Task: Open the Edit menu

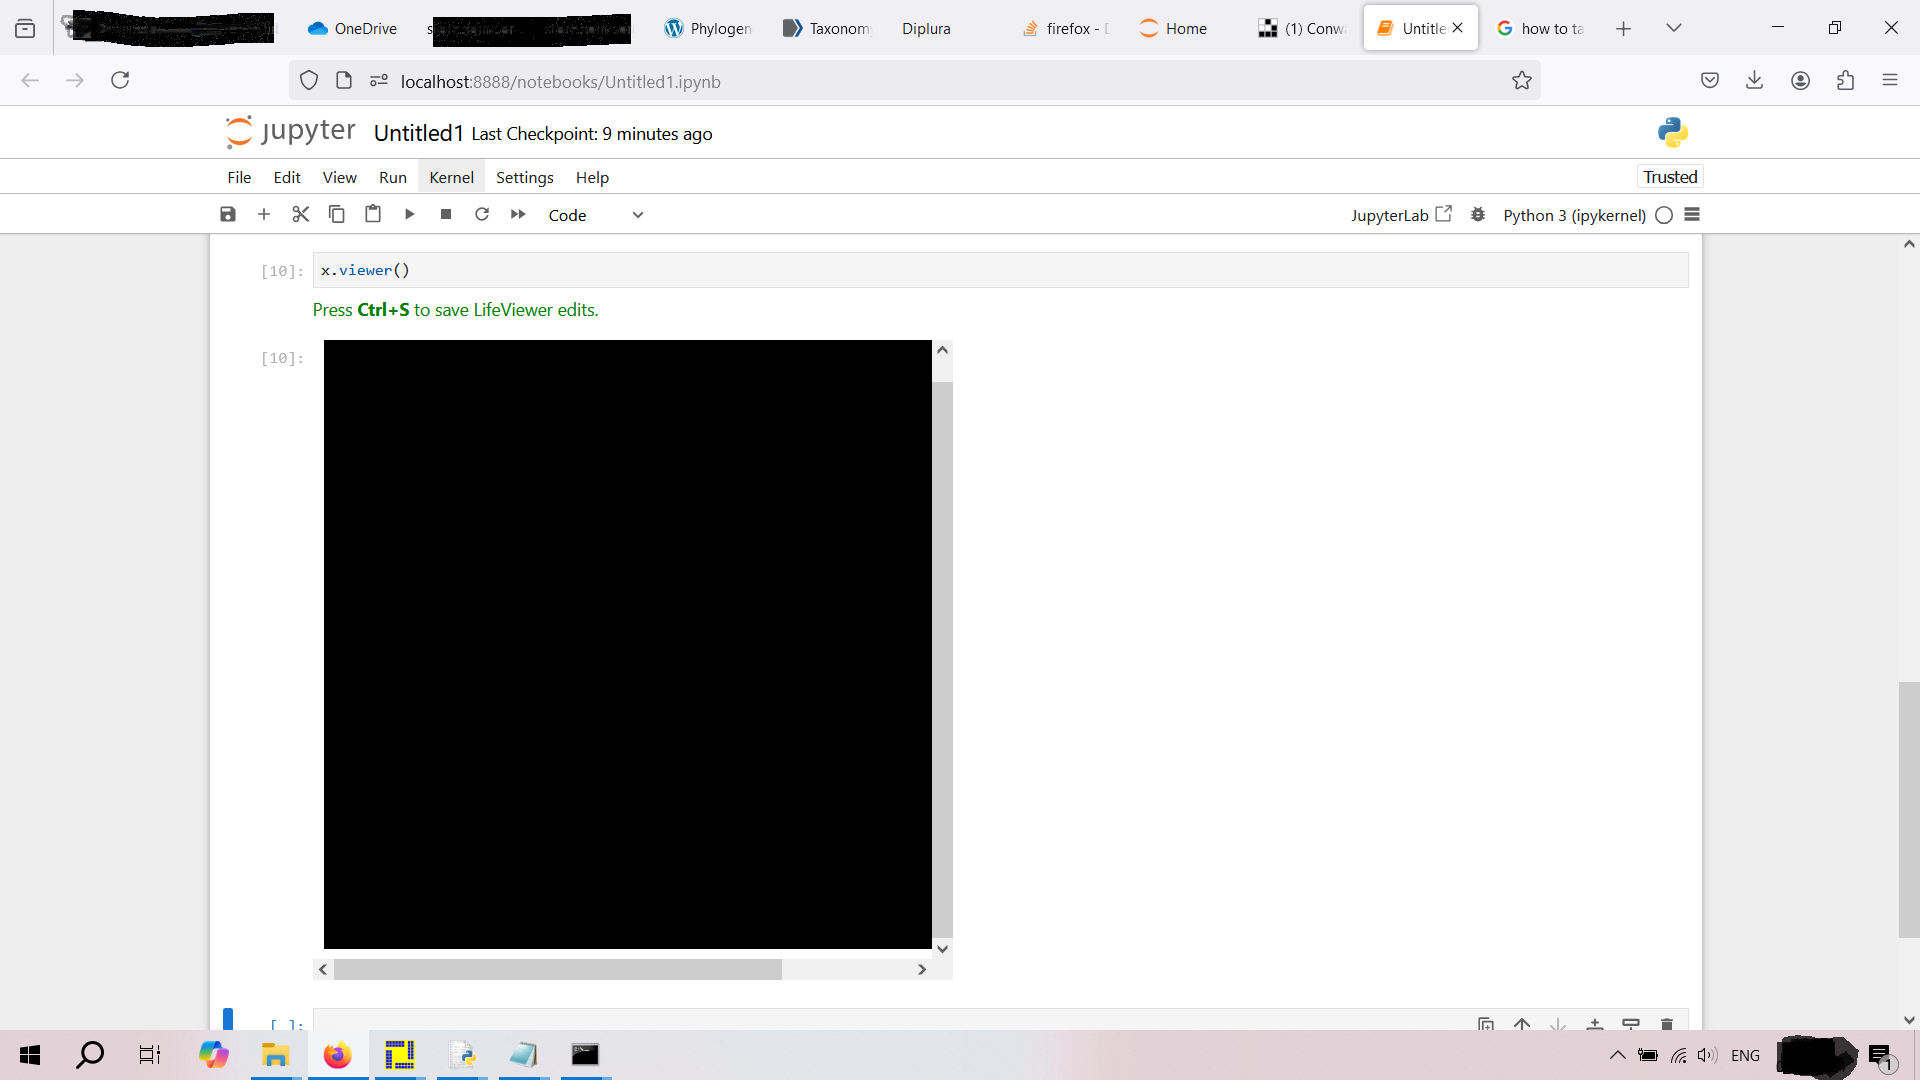Action: point(287,177)
